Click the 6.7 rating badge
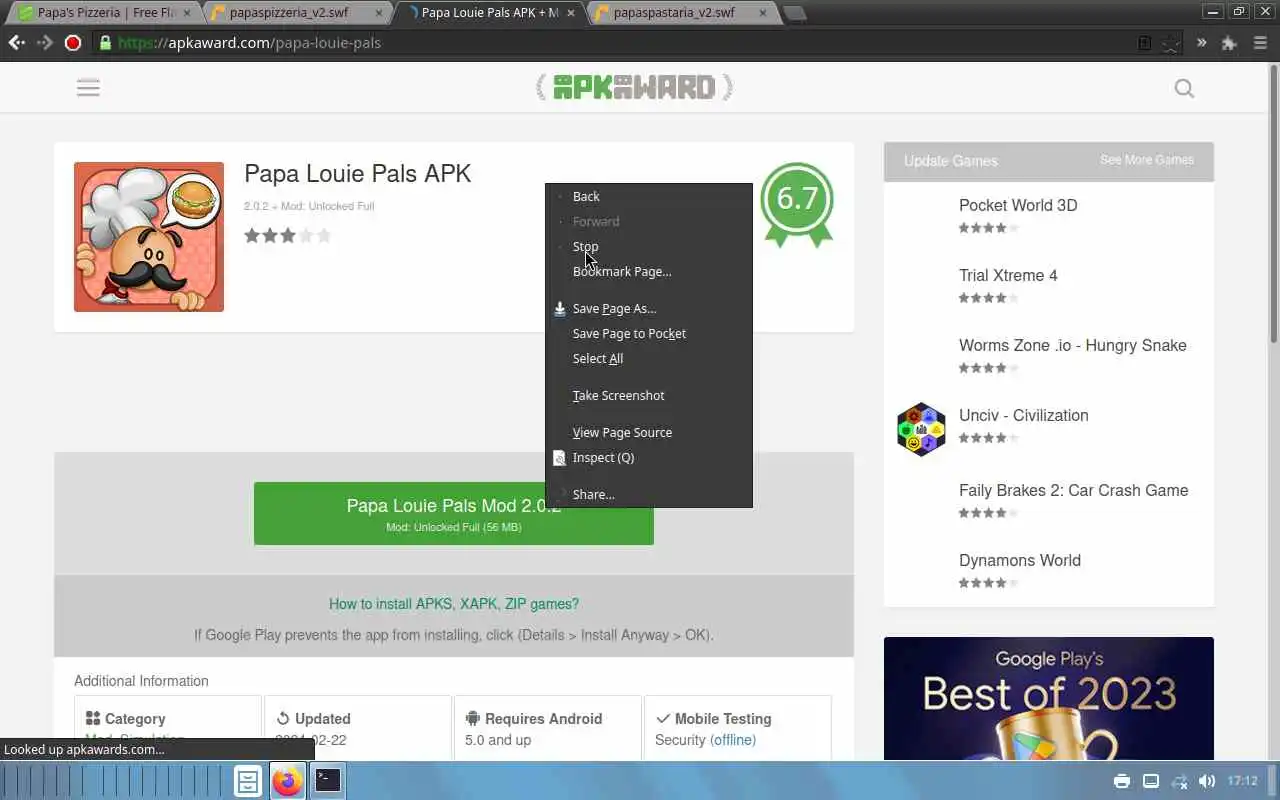 797,204
